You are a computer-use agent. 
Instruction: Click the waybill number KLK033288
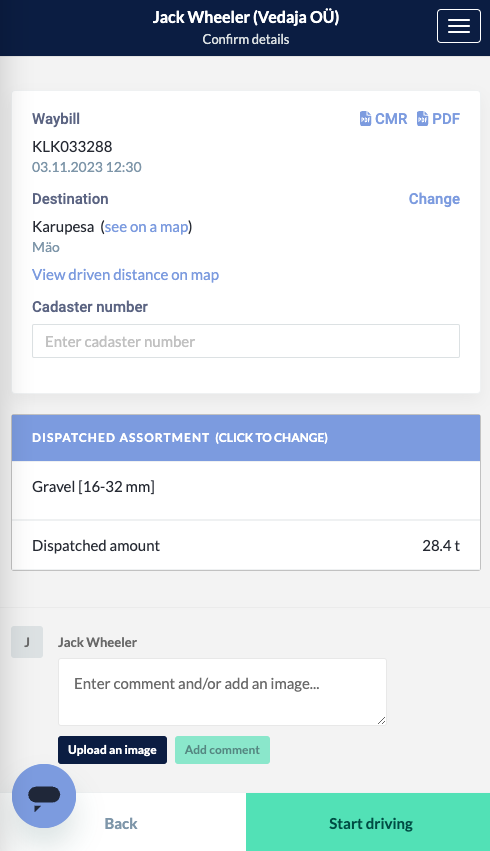(x=72, y=147)
